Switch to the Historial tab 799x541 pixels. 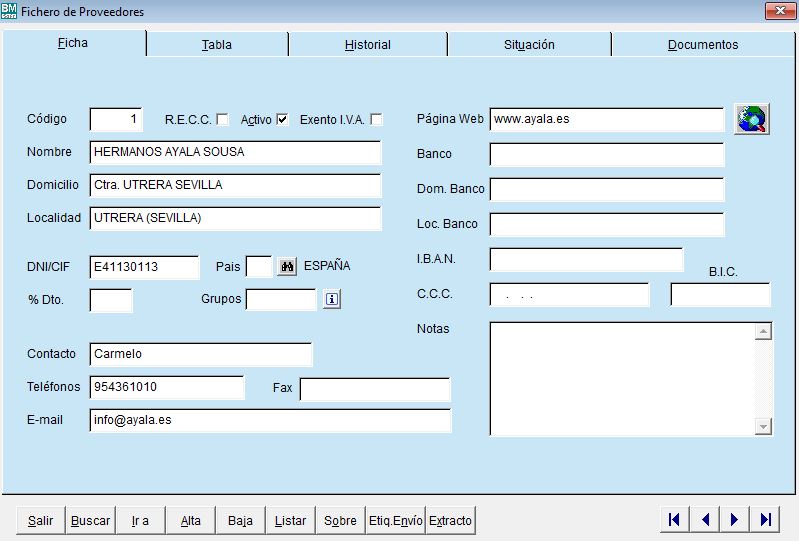(367, 45)
